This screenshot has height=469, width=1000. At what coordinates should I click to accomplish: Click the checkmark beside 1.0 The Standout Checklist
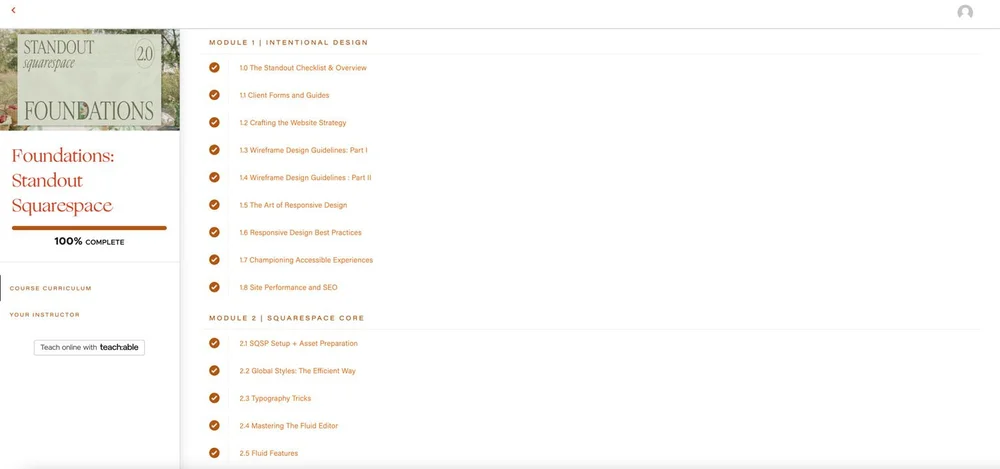214,68
